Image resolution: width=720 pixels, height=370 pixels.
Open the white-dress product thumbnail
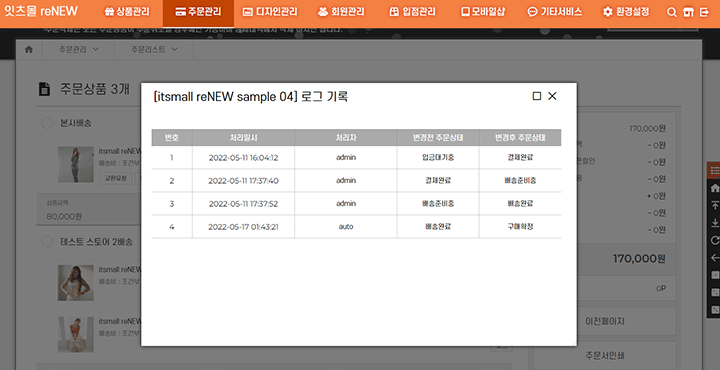(76, 283)
